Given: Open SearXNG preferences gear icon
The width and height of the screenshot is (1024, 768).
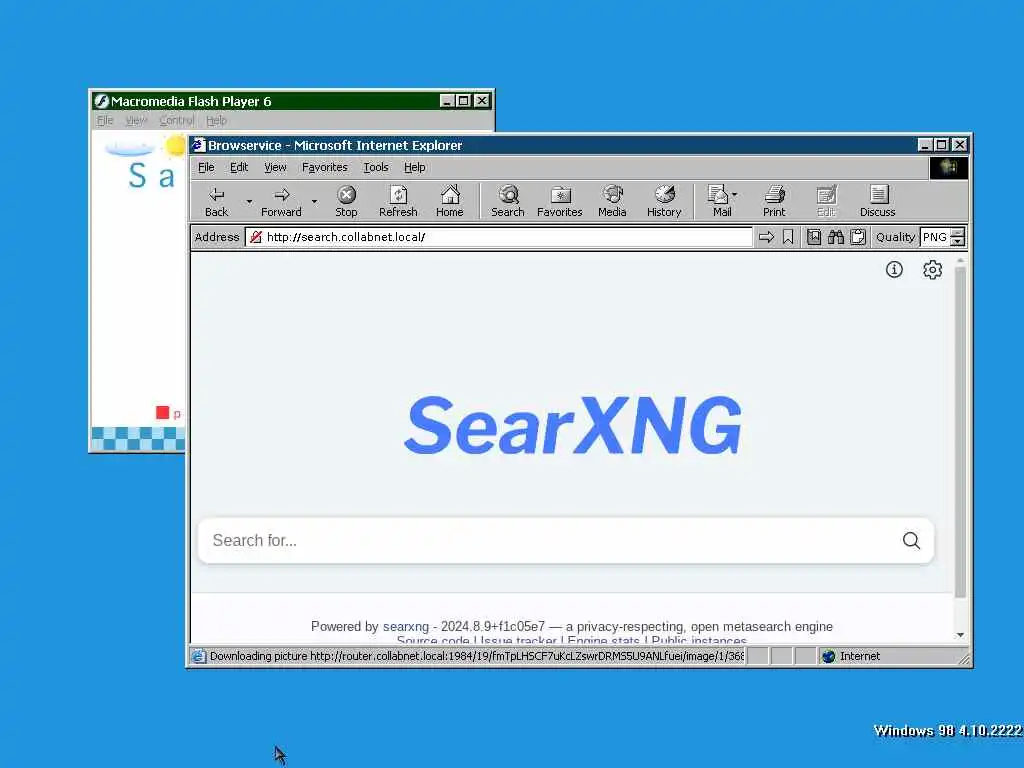Looking at the screenshot, I should pyautogui.click(x=933, y=269).
